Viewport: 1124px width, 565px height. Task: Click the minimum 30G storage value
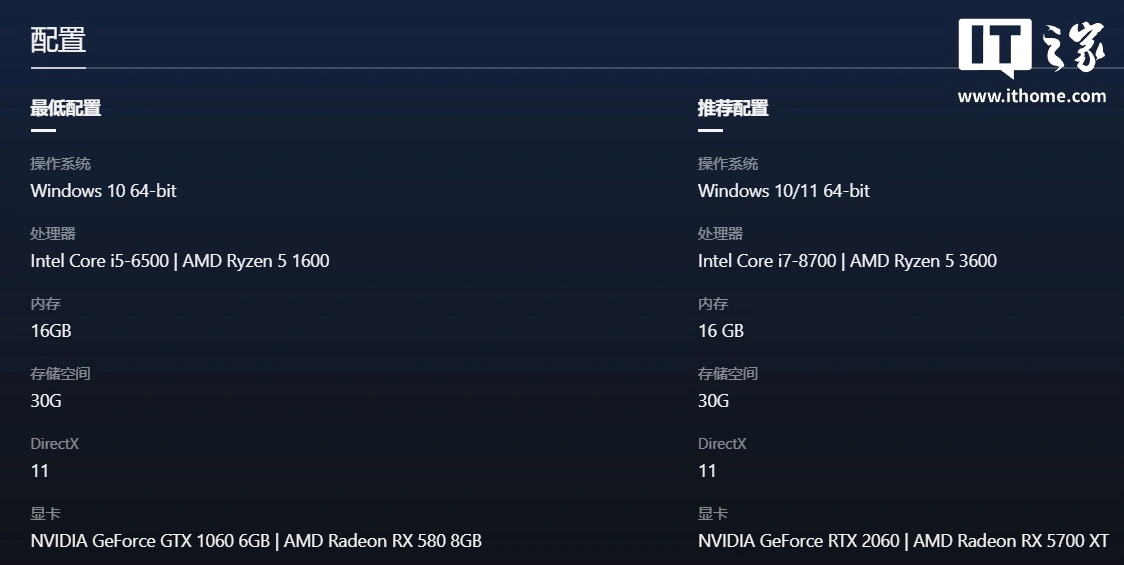click(x=46, y=401)
